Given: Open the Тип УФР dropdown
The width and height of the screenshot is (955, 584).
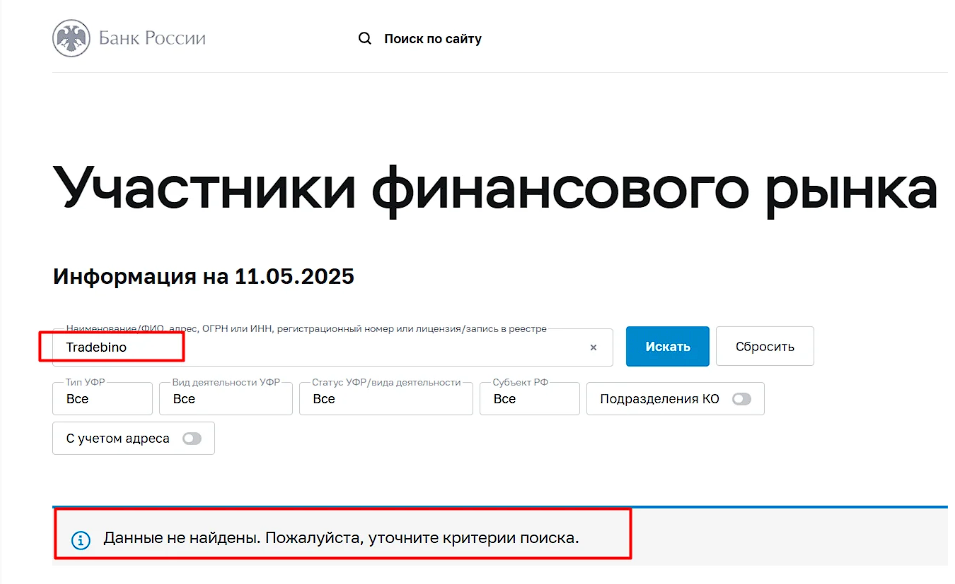Looking at the screenshot, I should pos(102,399).
